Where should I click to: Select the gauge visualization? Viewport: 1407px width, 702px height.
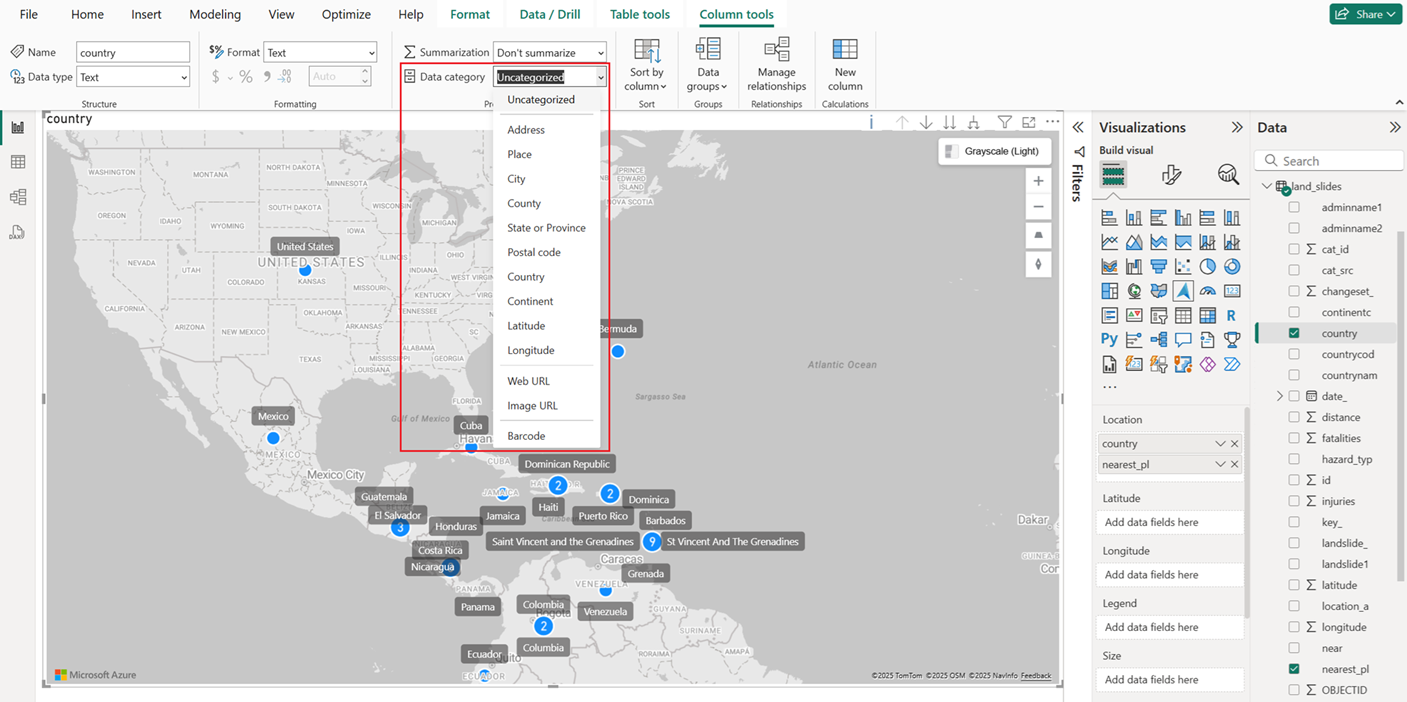tap(1209, 290)
